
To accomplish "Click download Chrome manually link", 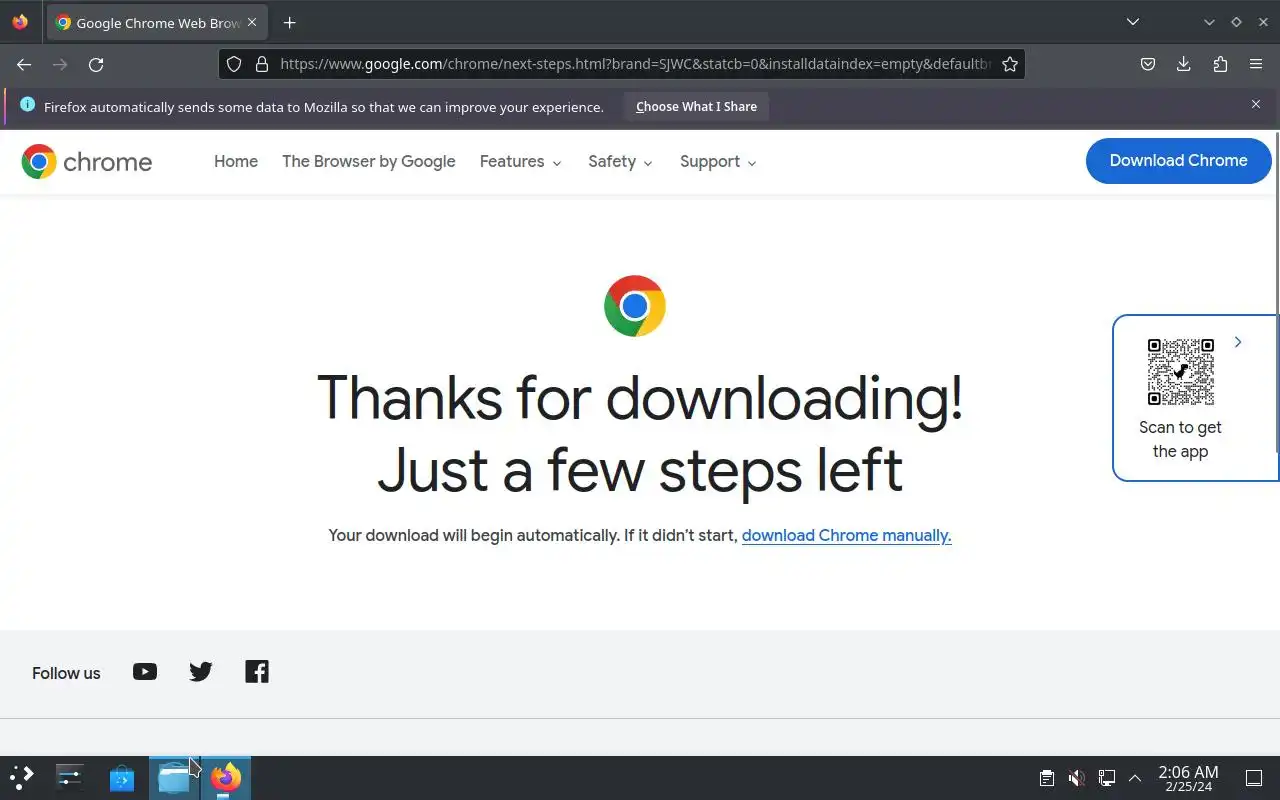I will click(x=846, y=535).
